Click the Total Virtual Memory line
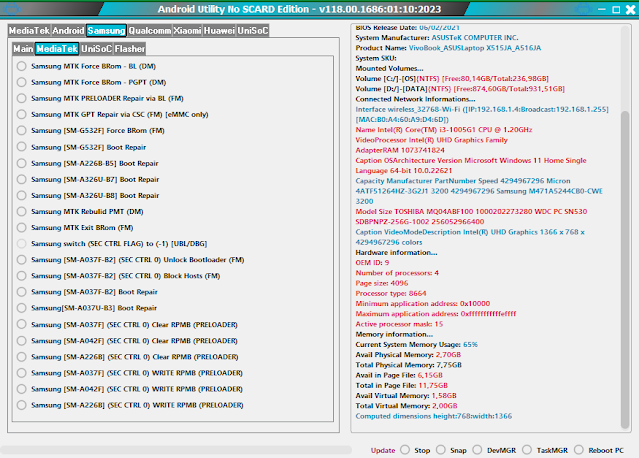Viewport: 639px width, 458px height. pyautogui.click(x=406, y=406)
